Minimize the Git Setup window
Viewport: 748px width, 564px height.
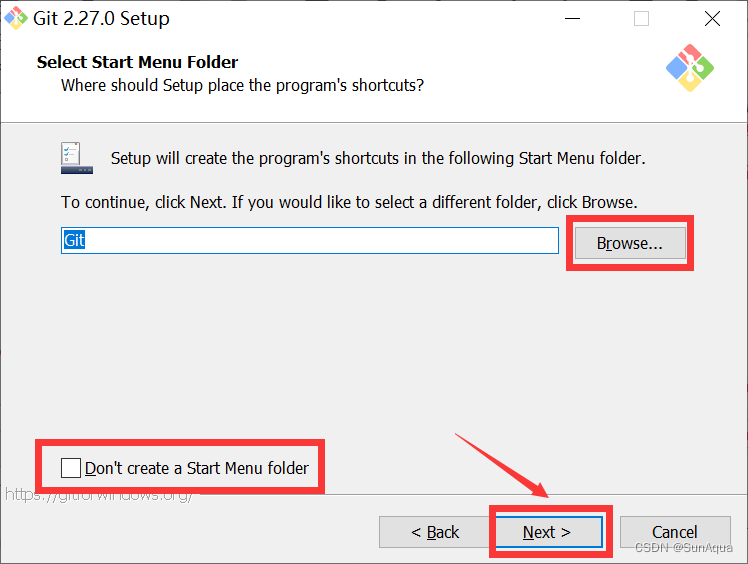pos(572,19)
